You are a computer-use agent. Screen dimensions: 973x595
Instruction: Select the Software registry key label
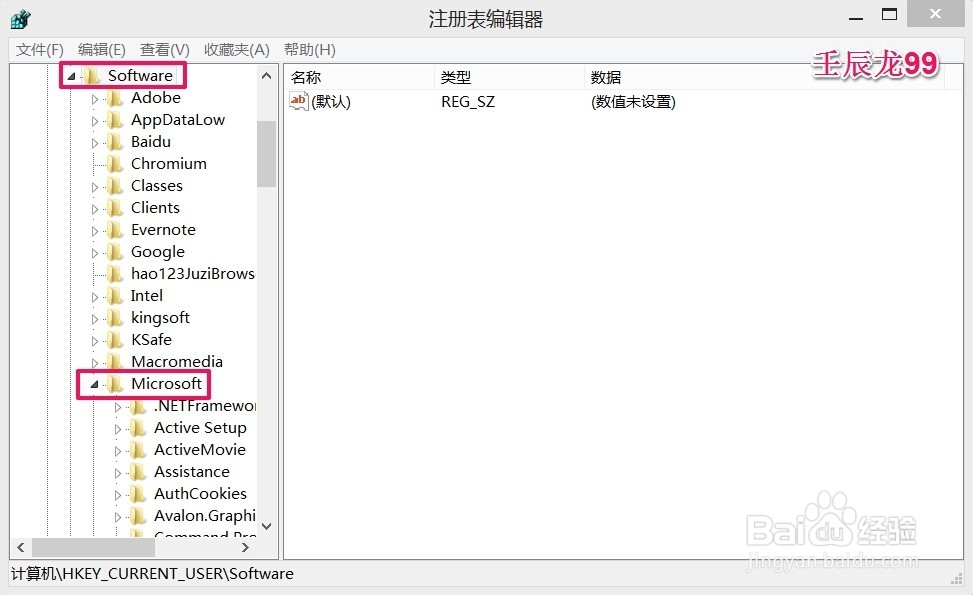pos(140,76)
